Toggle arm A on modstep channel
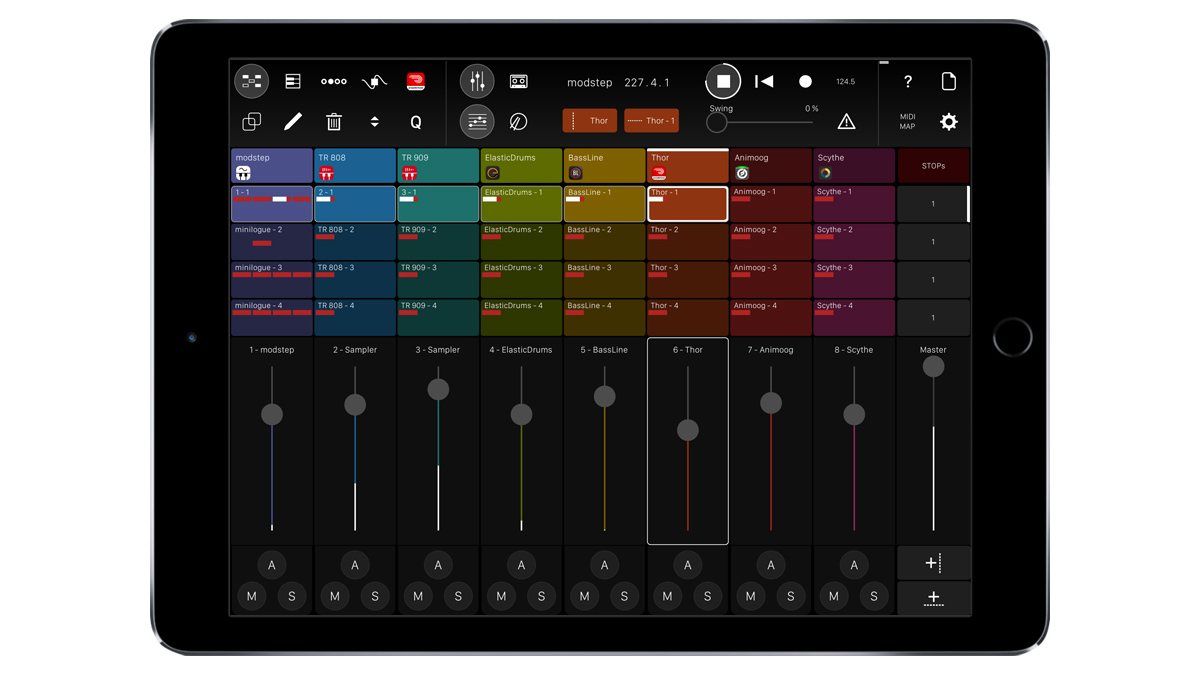1200x675 pixels. pos(272,565)
